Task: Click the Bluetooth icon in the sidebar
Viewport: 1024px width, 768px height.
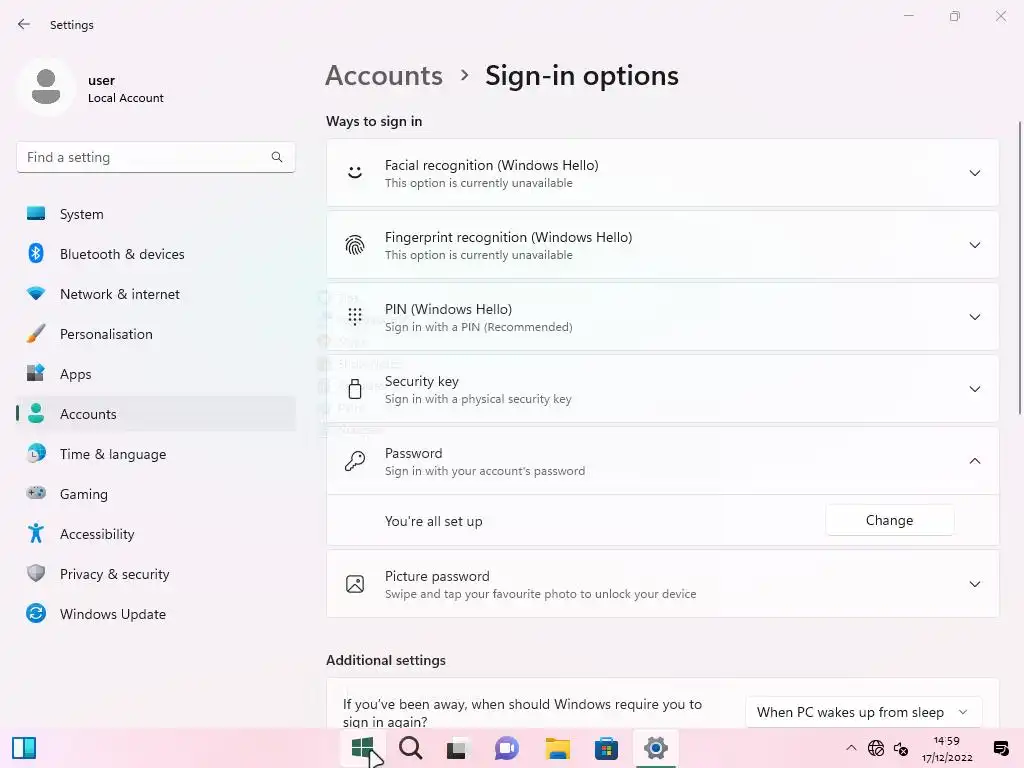Action: point(36,253)
